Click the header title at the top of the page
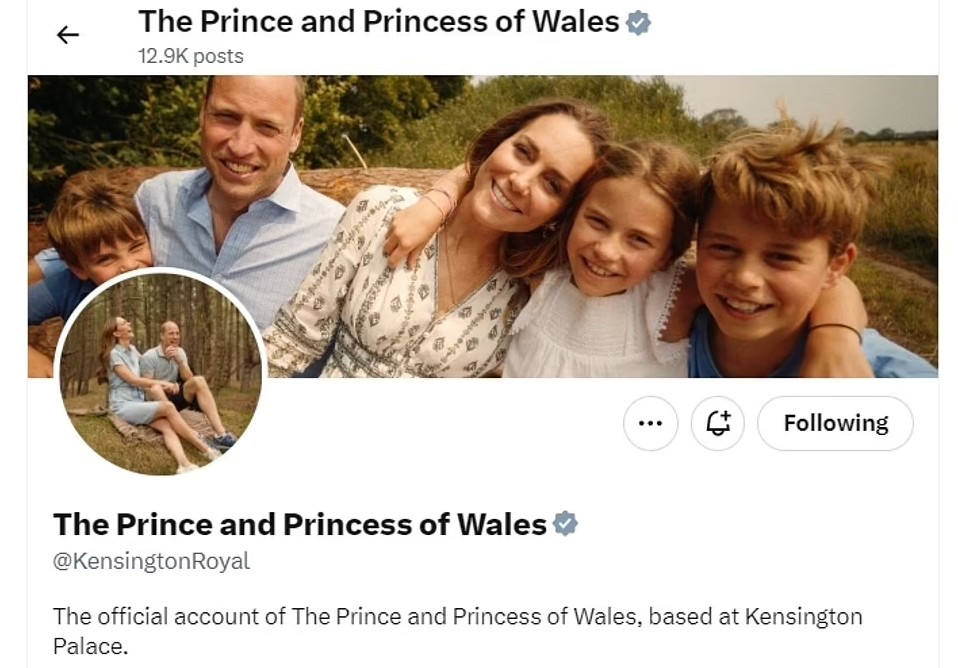The image size is (958, 668). tap(378, 21)
